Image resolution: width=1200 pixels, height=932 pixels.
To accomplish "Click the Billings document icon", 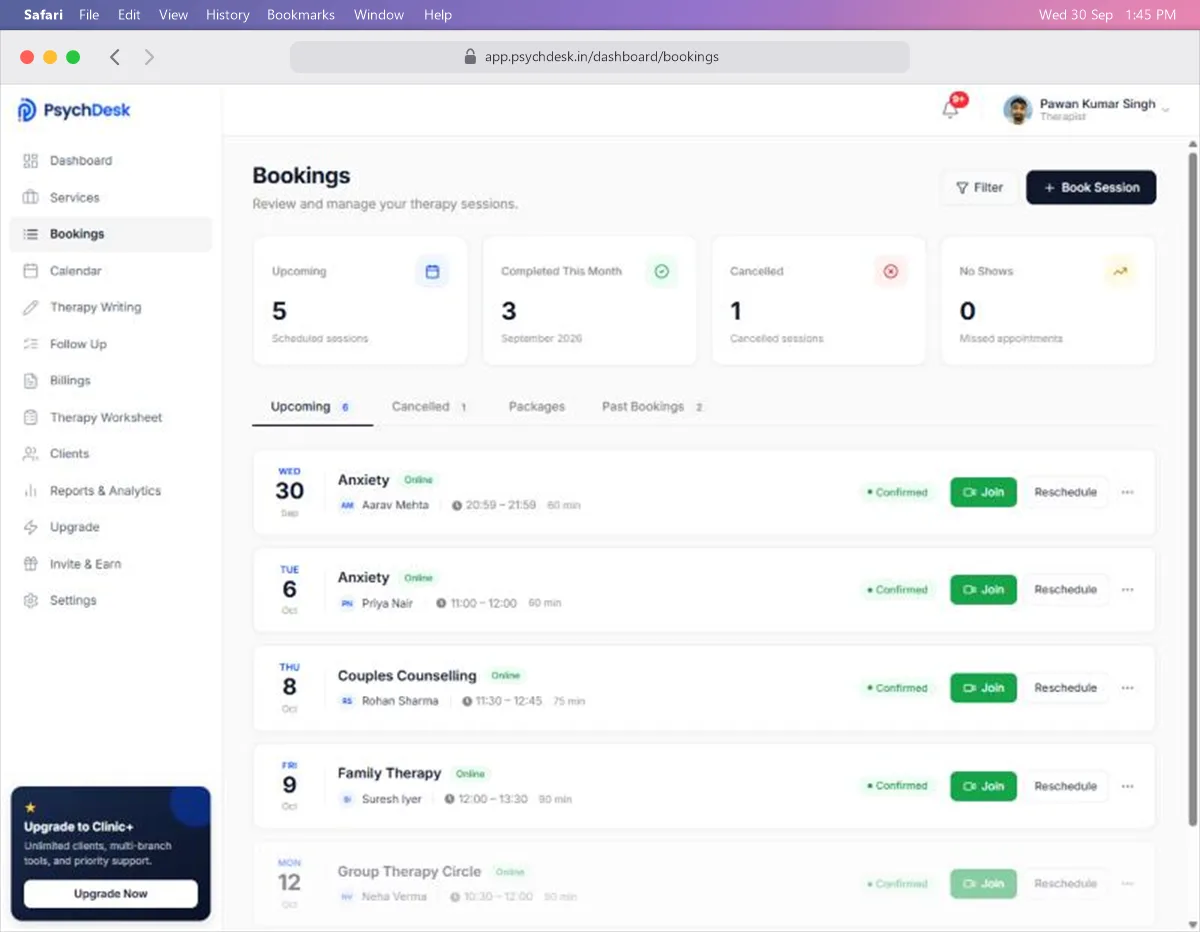I will pyautogui.click(x=30, y=380).
